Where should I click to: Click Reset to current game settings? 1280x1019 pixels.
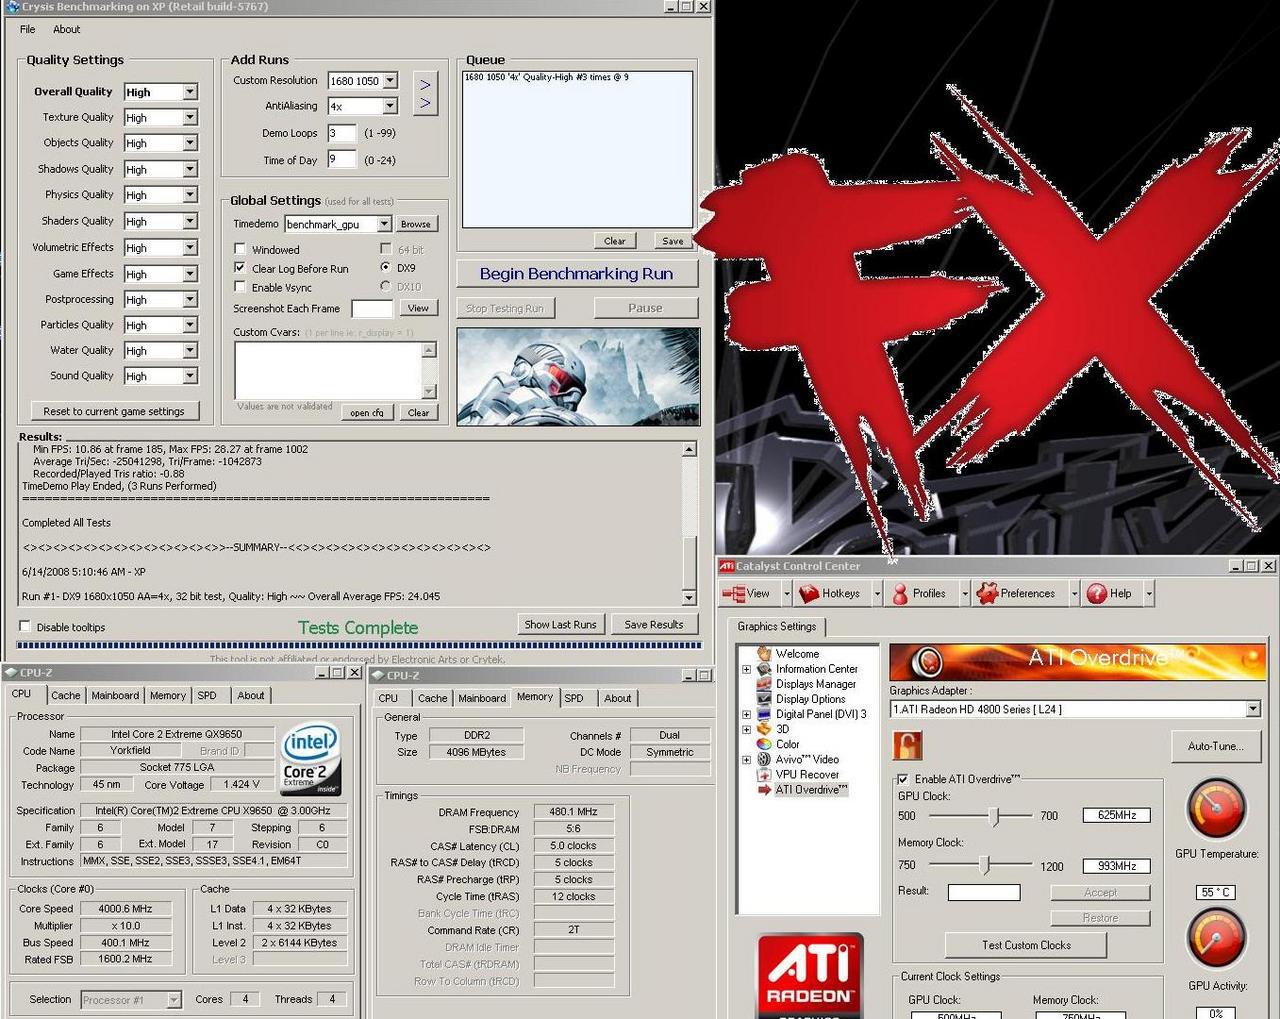114,411
